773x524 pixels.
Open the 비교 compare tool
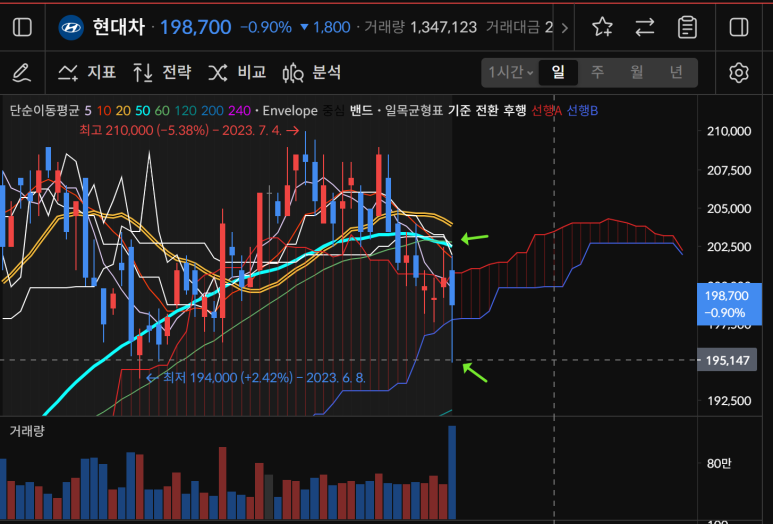tap(237, 72)
